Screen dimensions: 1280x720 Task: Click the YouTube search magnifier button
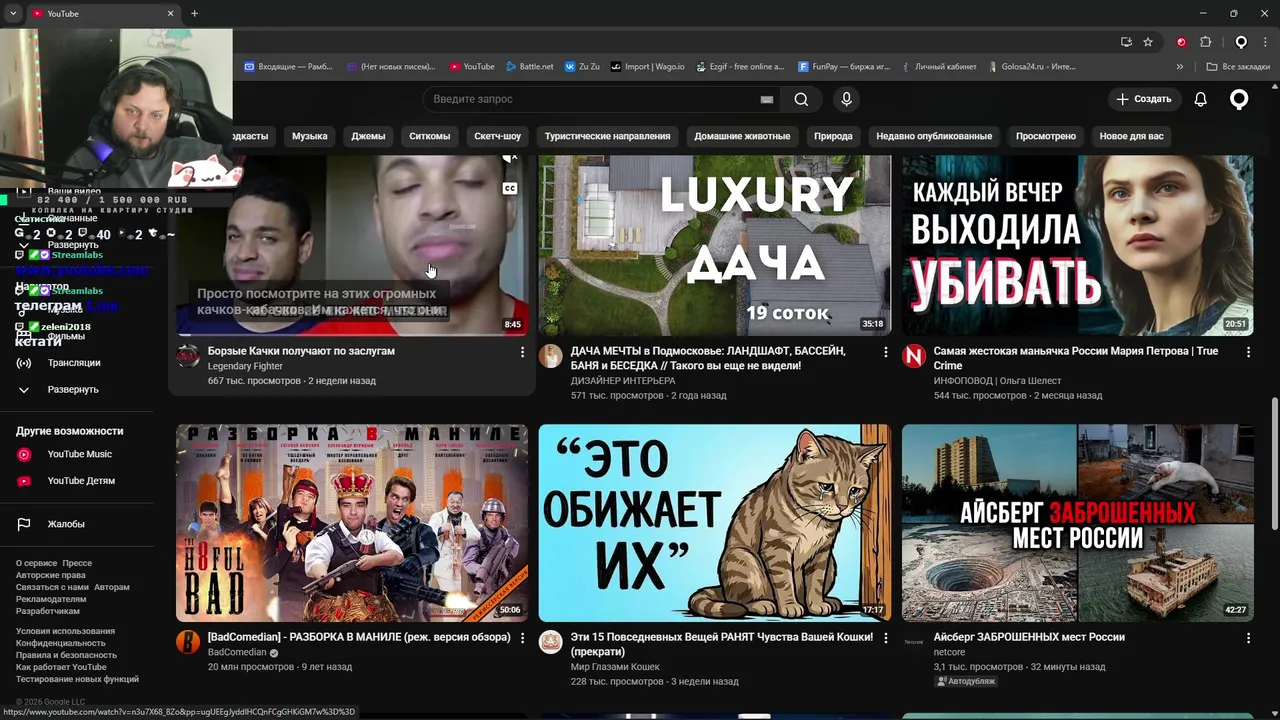801,99
